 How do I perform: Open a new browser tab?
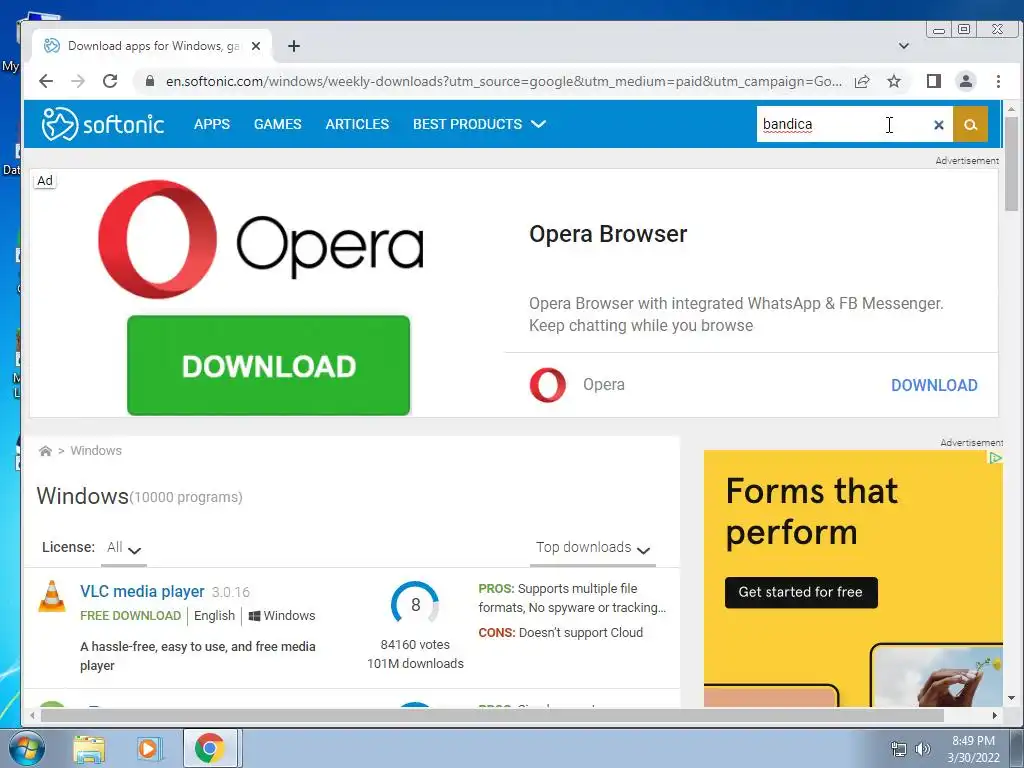pyautogui.click(x=294, y=46)
